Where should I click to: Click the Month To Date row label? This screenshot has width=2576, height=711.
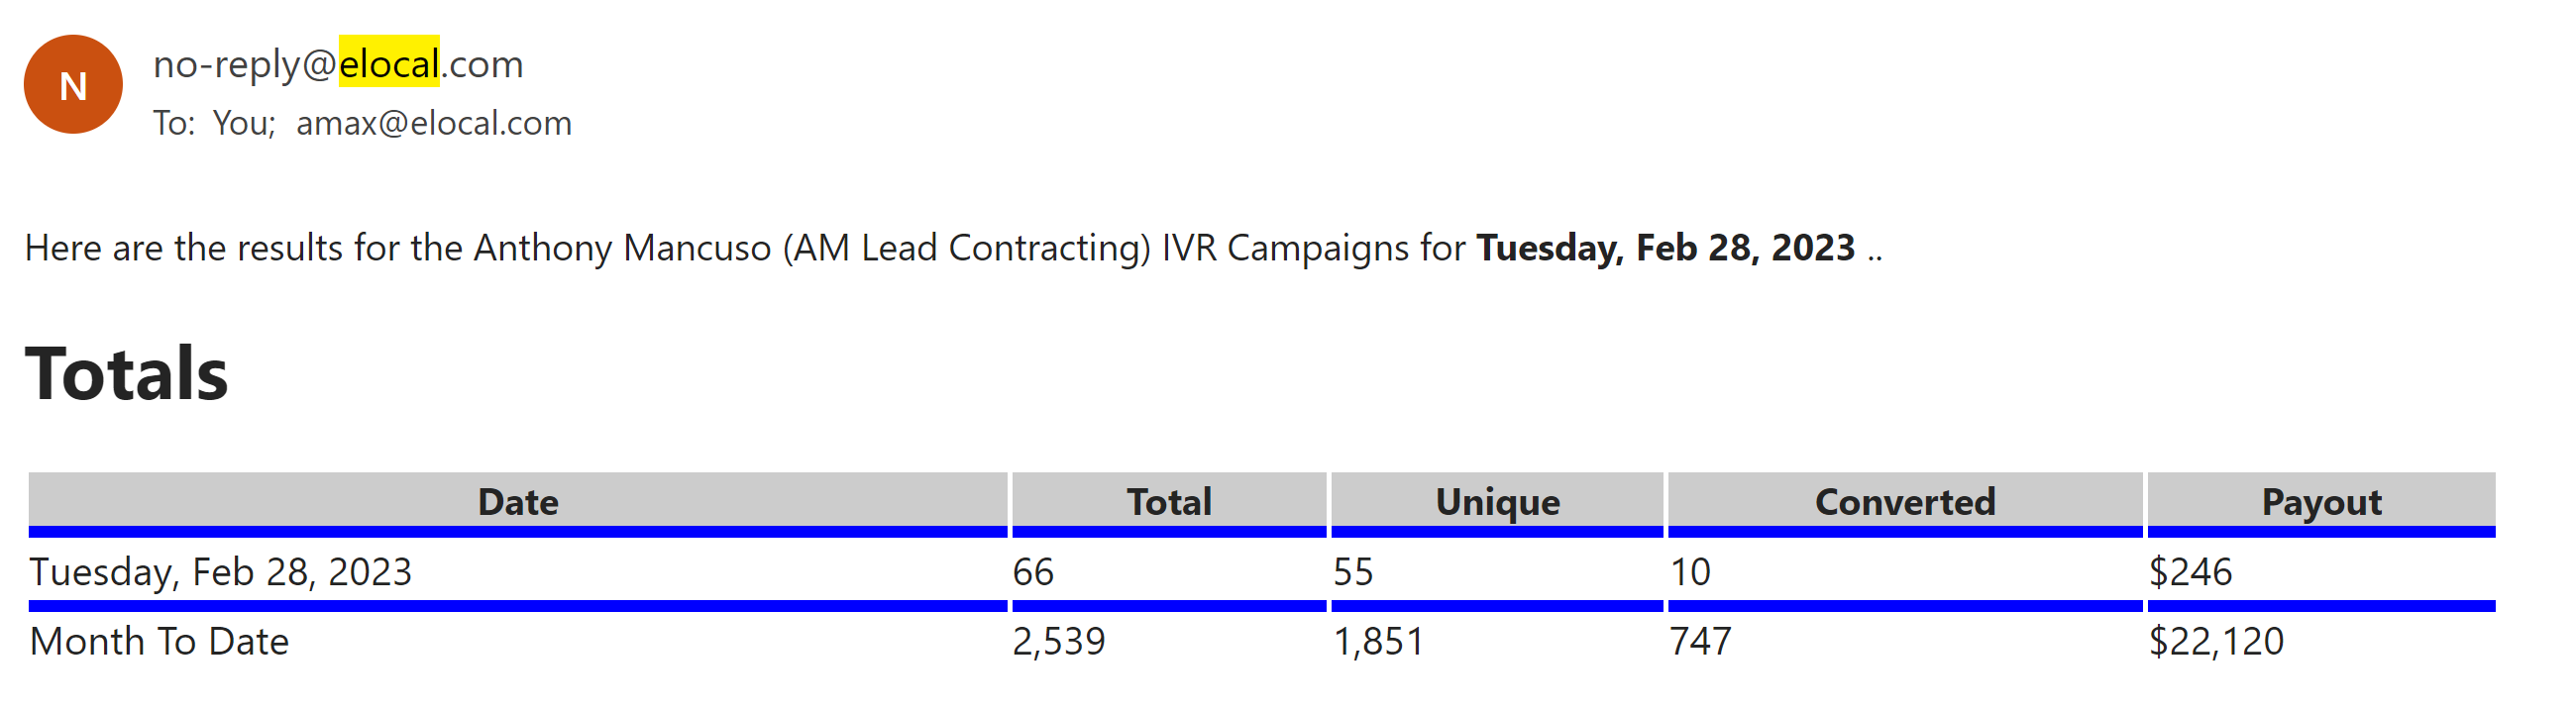[x=159, y=641]
